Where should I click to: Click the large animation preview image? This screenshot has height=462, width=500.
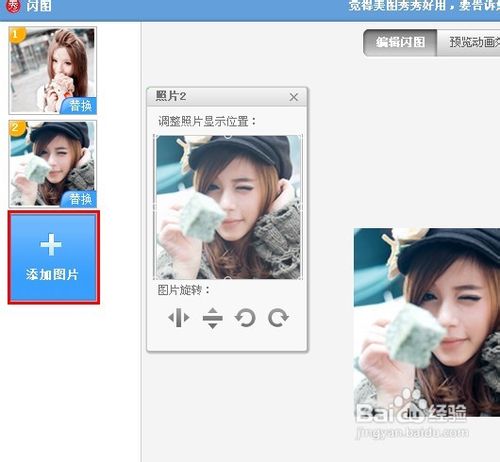coord(427,322)
